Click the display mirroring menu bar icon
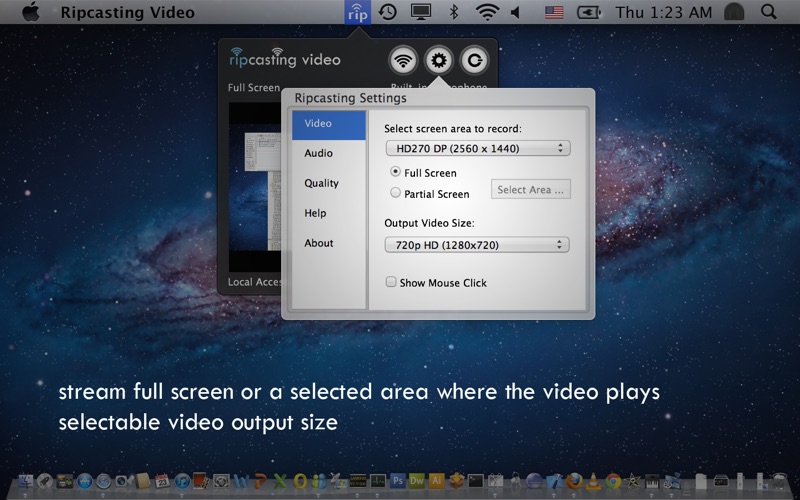 click(421, 12)
